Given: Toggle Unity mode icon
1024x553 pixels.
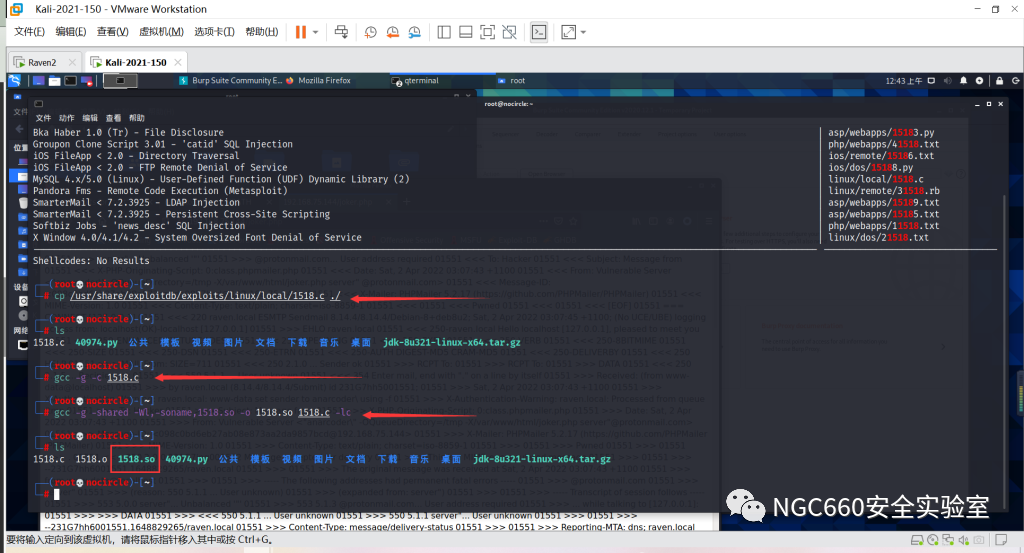Looking at the screenshot, I should click(509, 32).
